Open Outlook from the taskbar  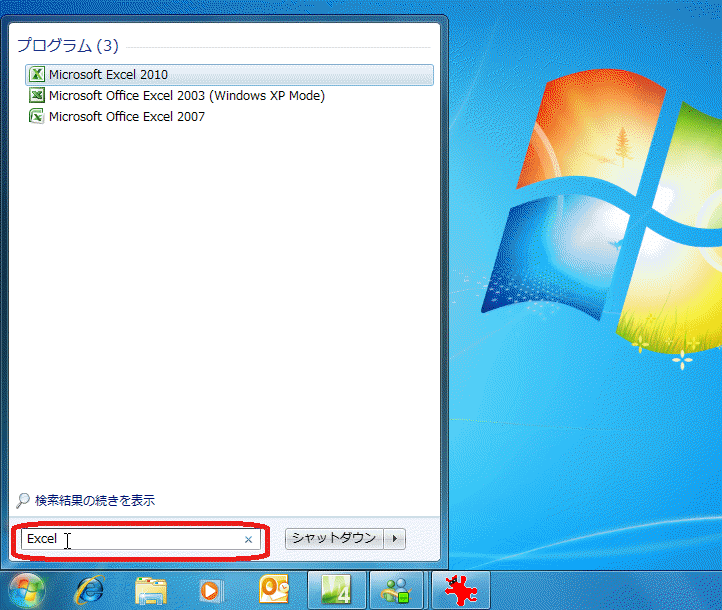[x=274, y=590]
